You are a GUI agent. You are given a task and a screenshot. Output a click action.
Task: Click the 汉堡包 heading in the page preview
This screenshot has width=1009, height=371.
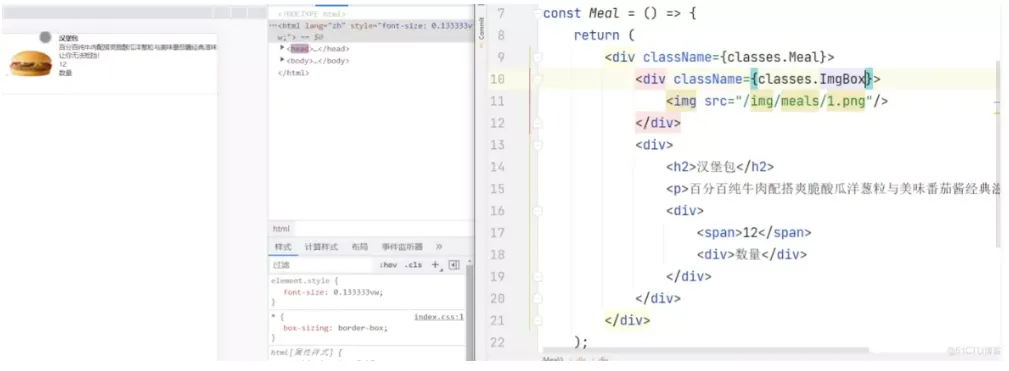68,39
